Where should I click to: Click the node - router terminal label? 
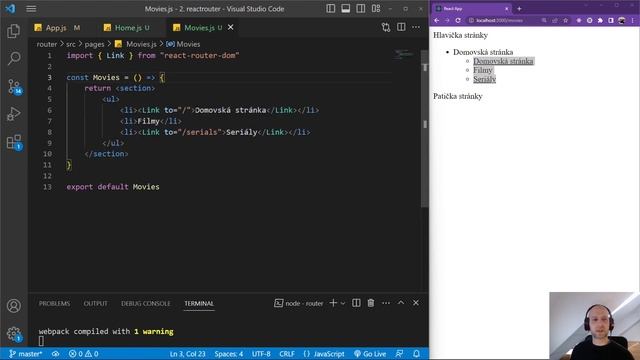[x=299, y=303]
